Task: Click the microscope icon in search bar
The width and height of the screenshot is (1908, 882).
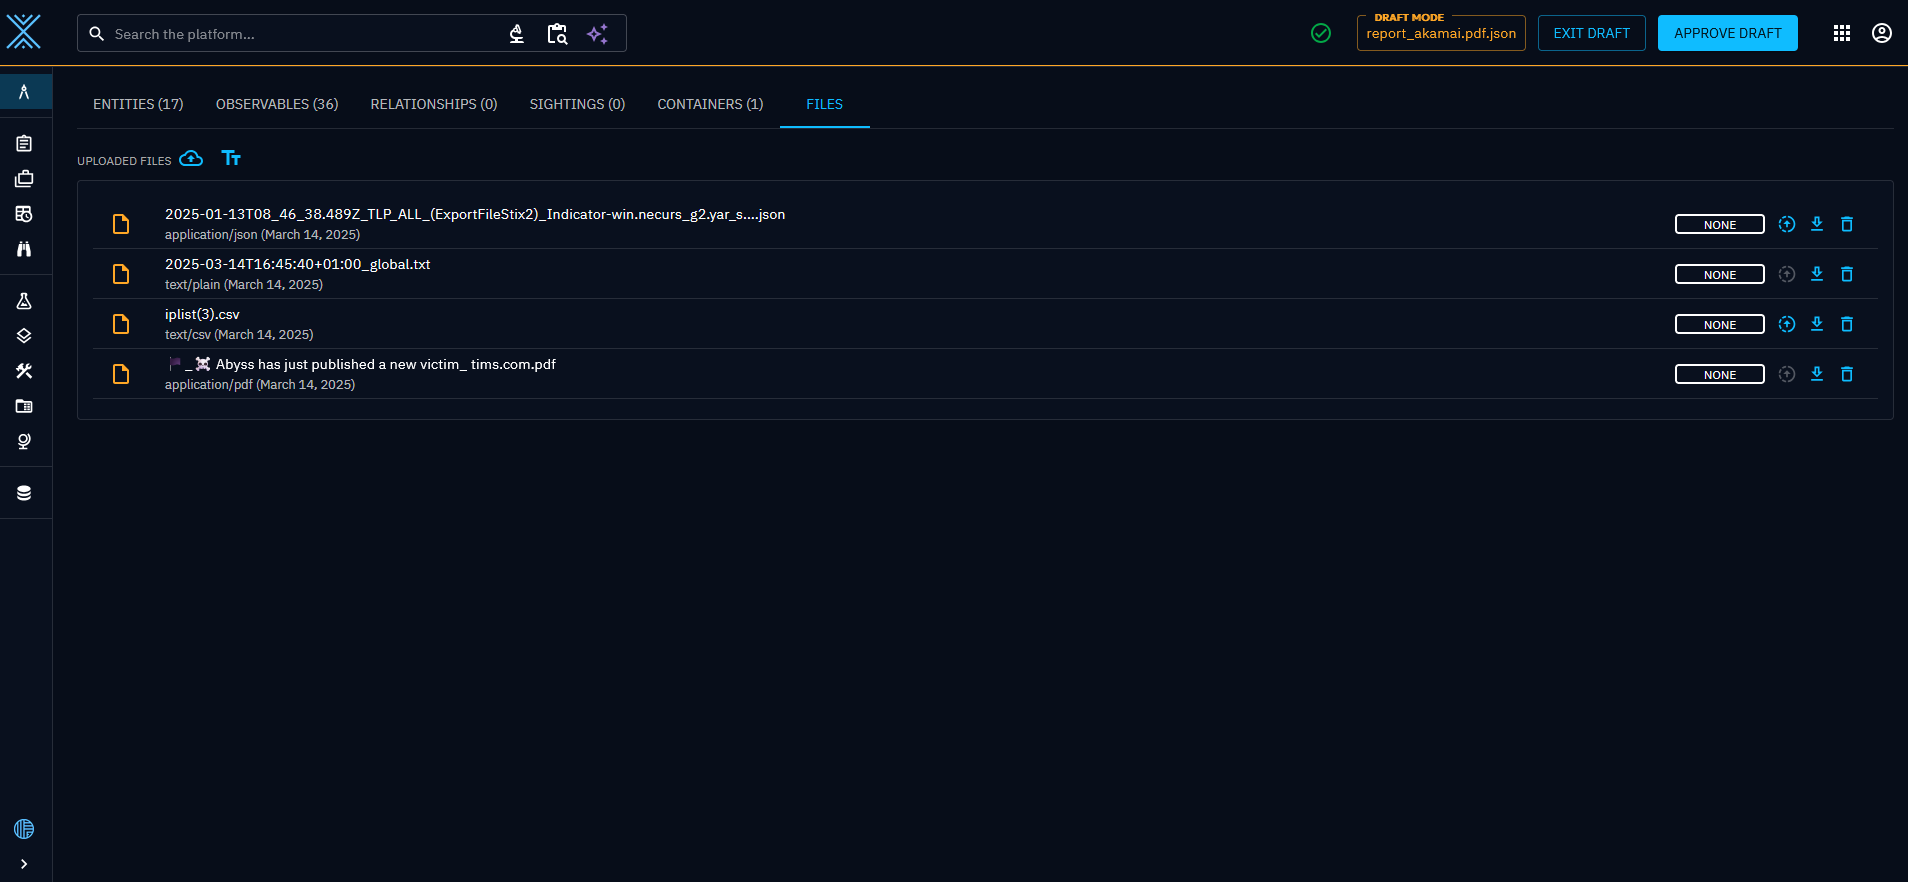Action: (517, 34)
